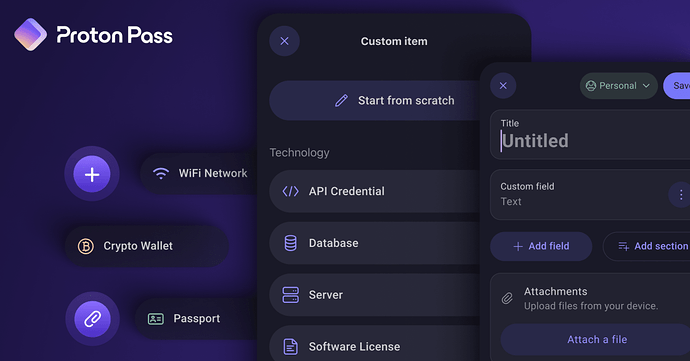Click the purple paperclip circle icon
This screenshot has height=361, width=690.
click(x=92, y=319)
